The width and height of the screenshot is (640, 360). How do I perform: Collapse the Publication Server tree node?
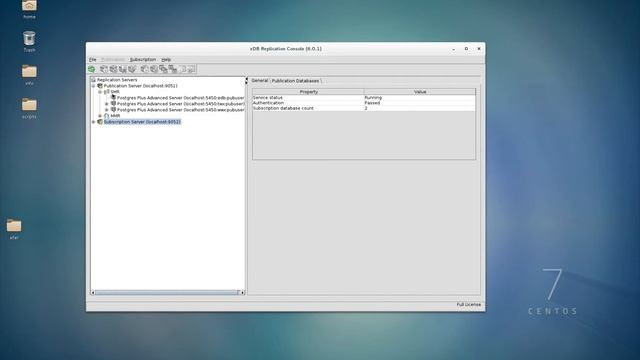coord(93,86)
